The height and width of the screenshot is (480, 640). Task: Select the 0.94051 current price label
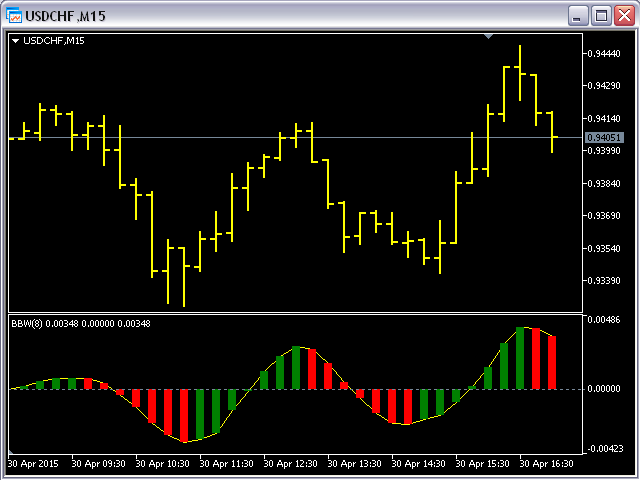604,138
